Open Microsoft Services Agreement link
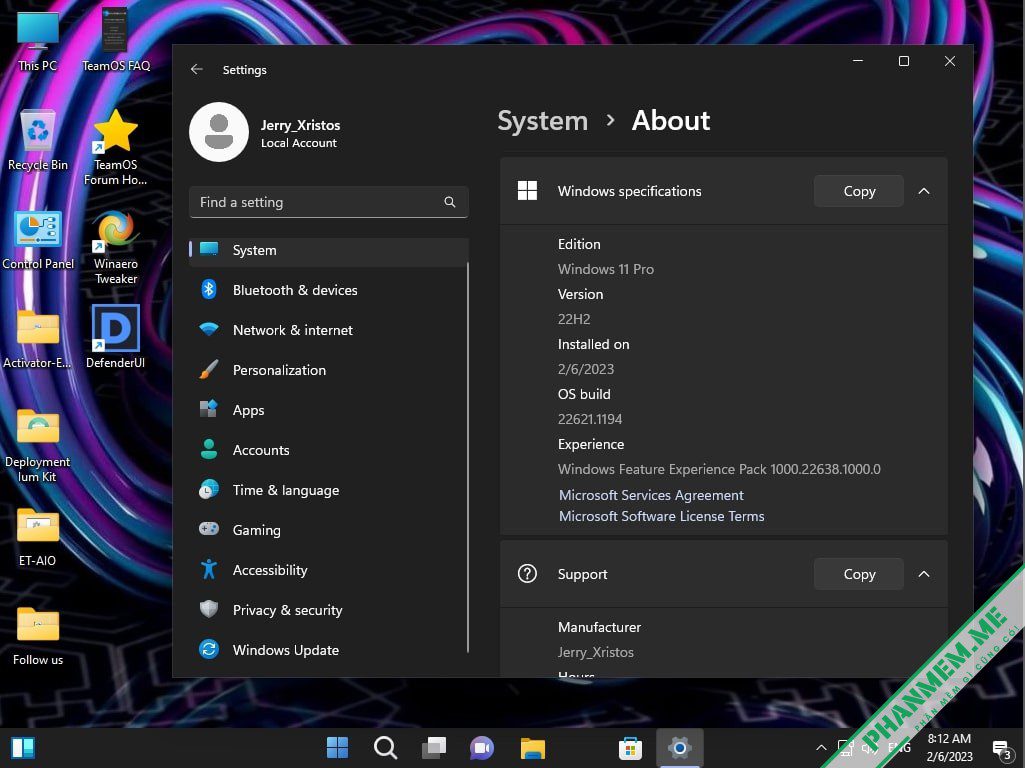Screen dimensions: 1025x768 click(x=651, y=495)
